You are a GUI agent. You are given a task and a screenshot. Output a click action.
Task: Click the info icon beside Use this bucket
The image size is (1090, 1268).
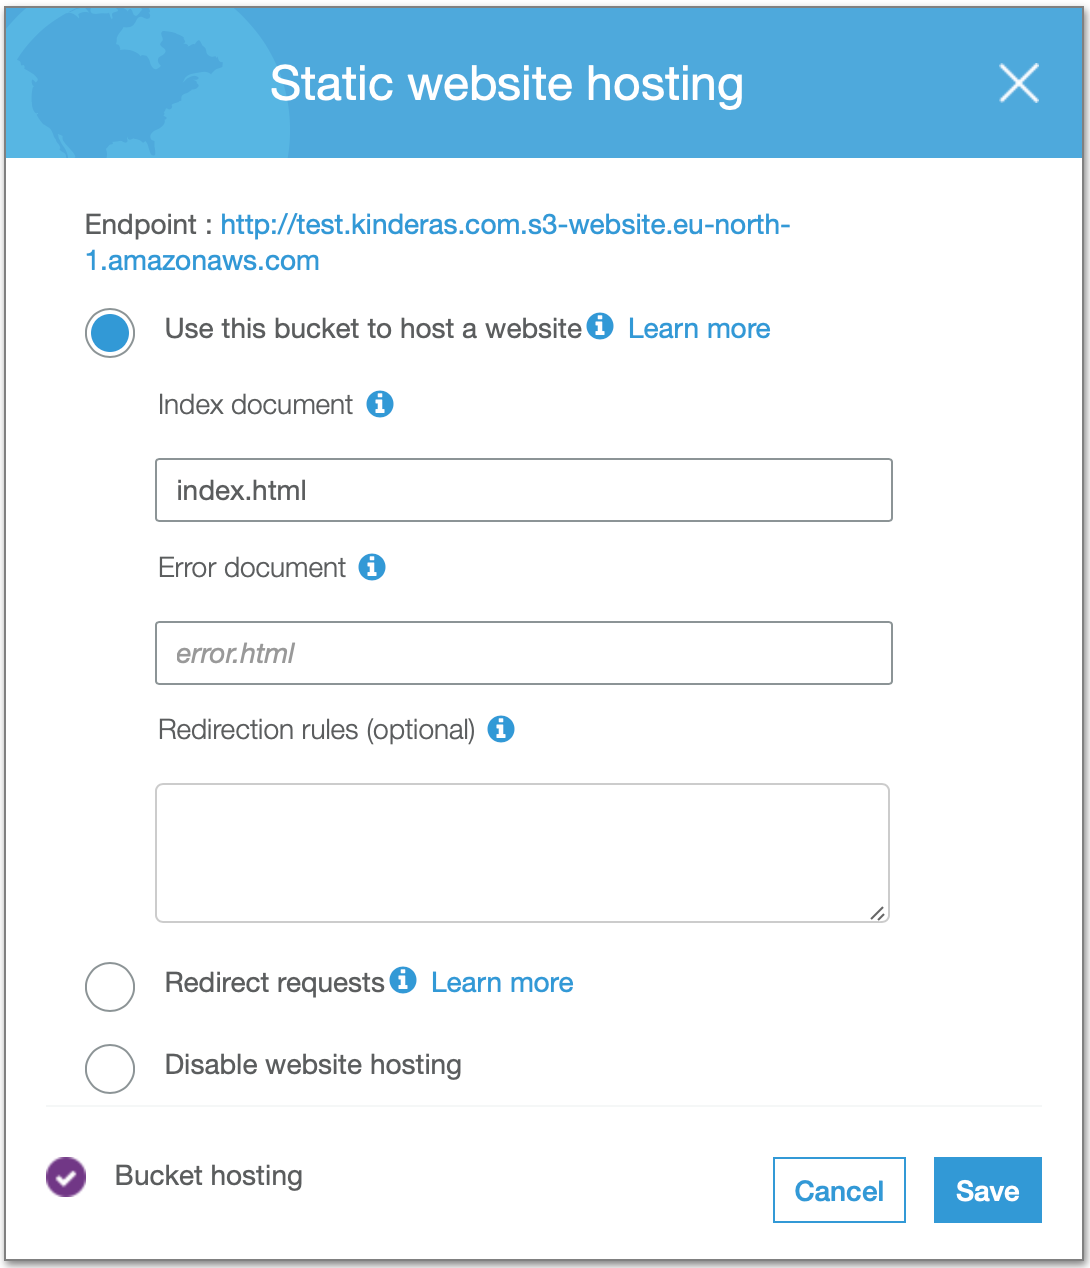coord(599,326)
